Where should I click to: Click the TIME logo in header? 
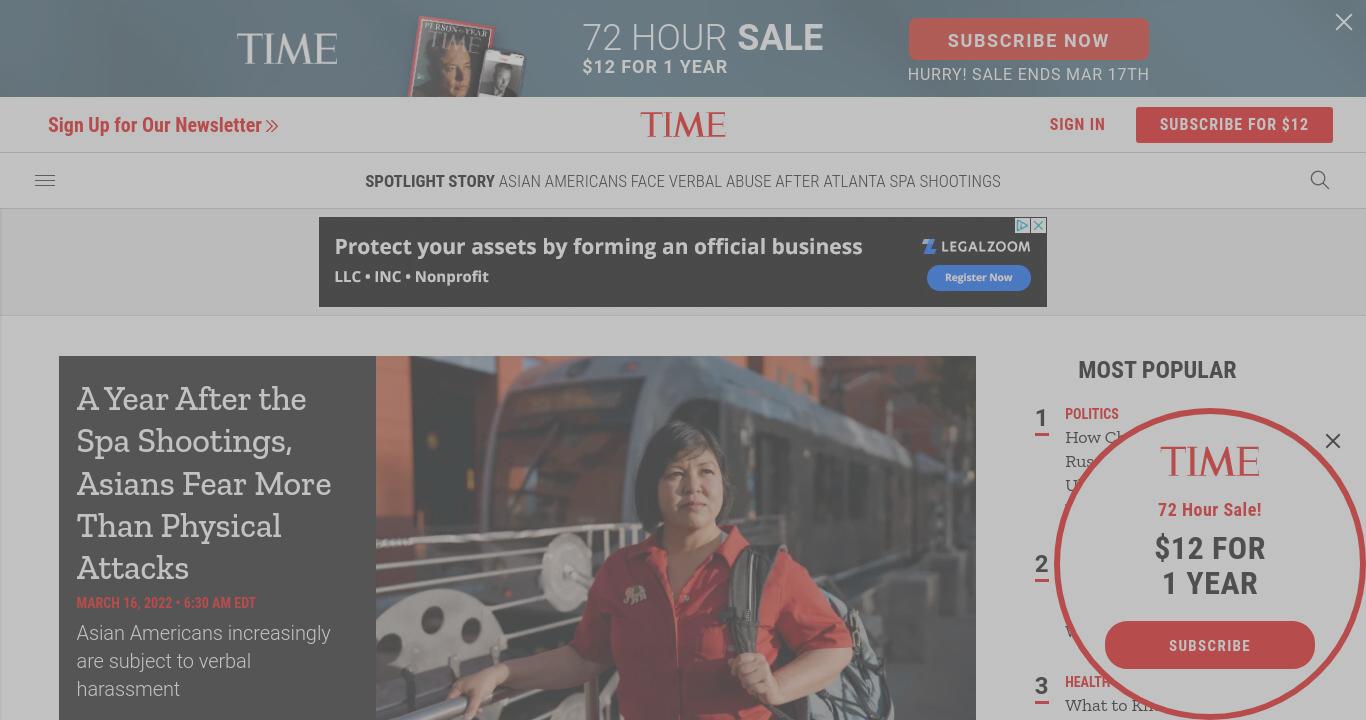click(x=683, y=125)
